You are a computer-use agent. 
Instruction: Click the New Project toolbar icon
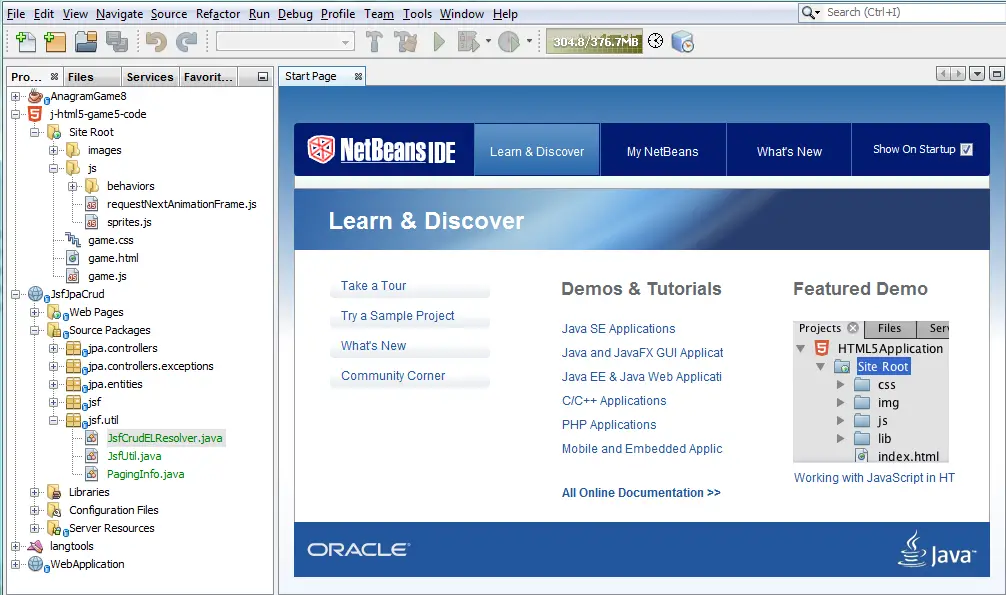(55, 42)
